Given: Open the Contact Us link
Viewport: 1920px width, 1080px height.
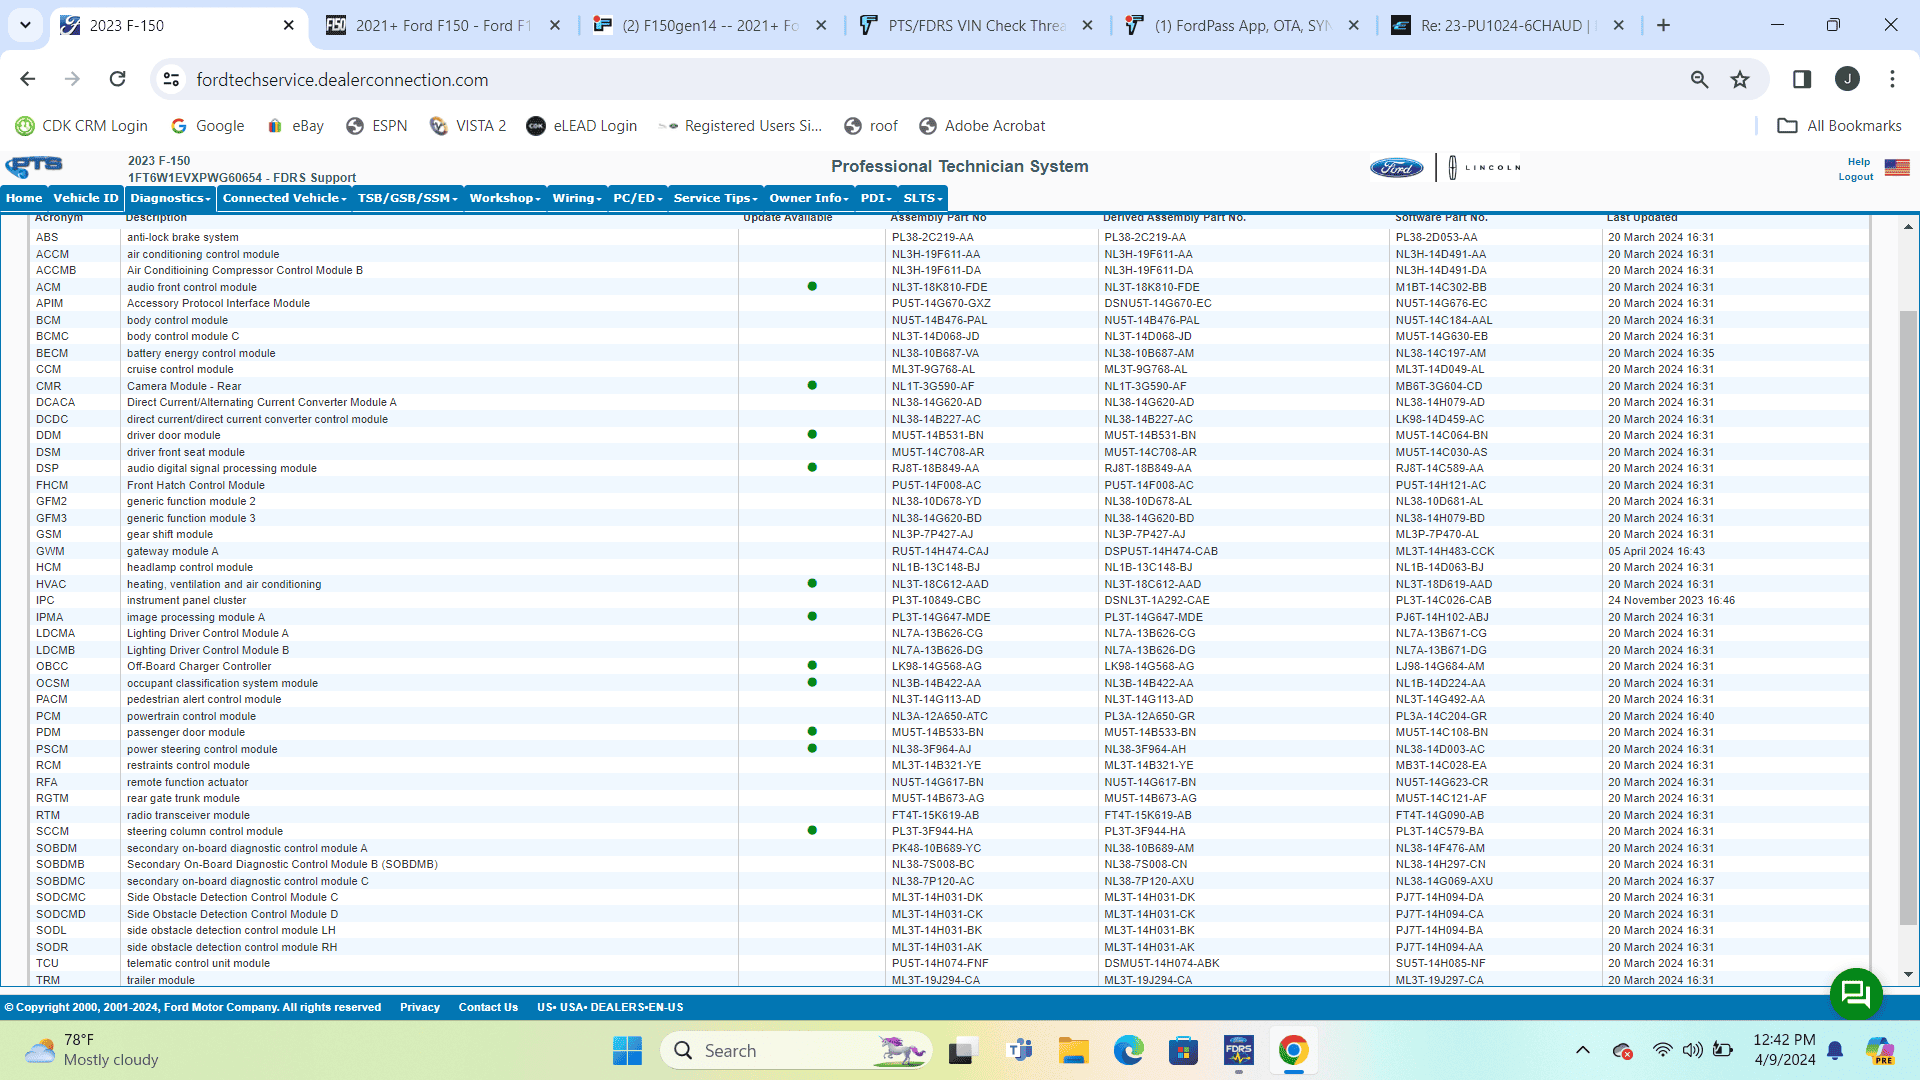Looking at the screenshot, I should pyautogui.click(x=488, y=1007).
